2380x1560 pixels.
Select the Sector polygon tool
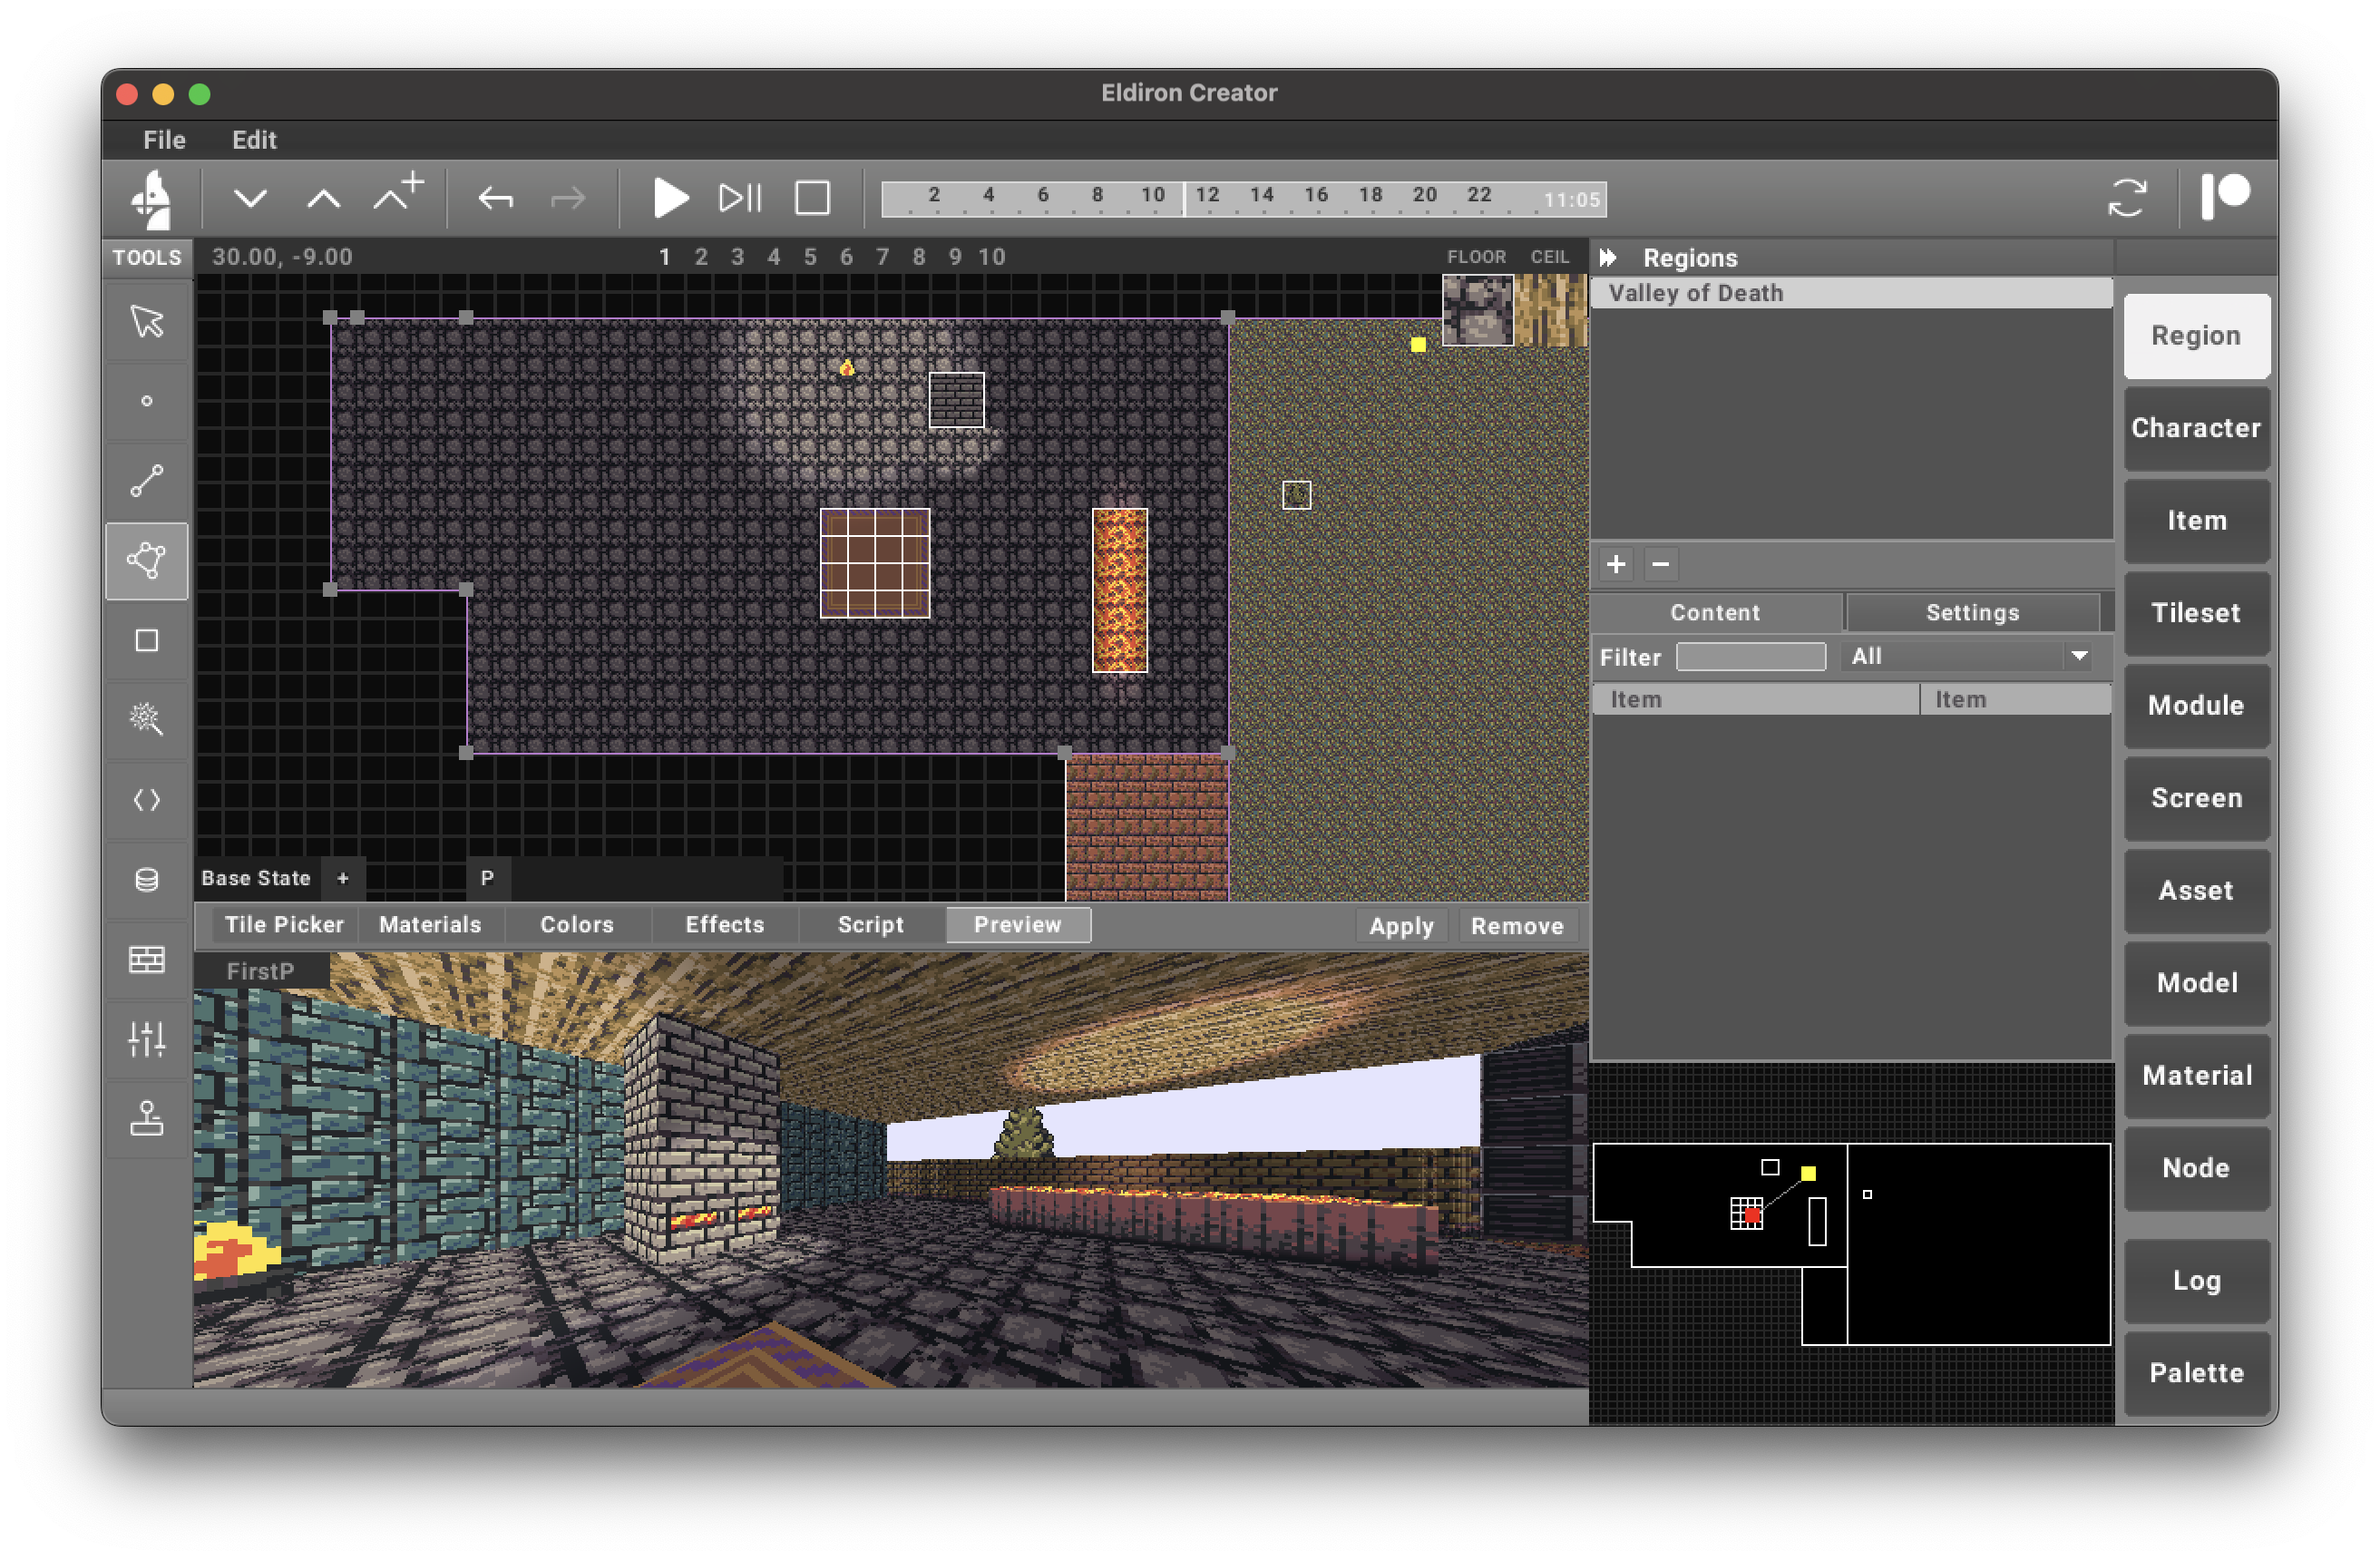pos(147,561)
